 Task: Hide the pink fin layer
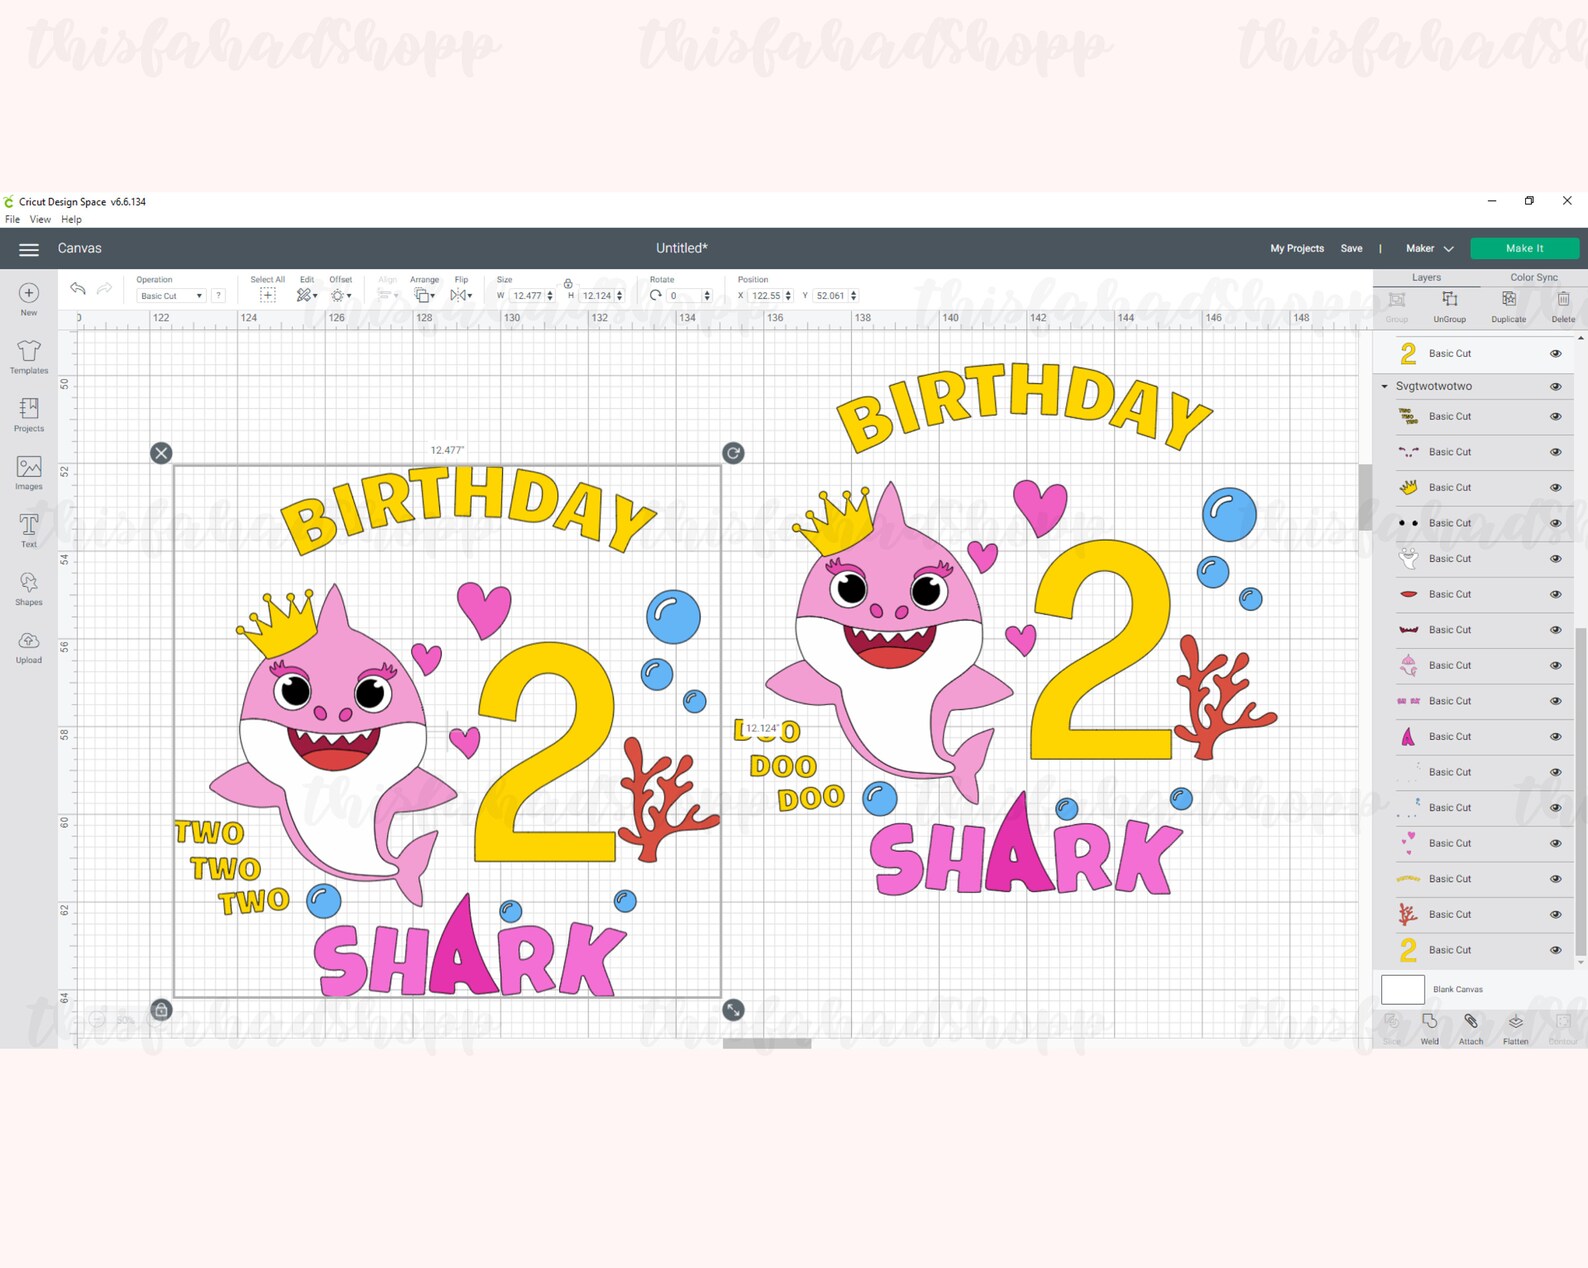[1556, 737]
